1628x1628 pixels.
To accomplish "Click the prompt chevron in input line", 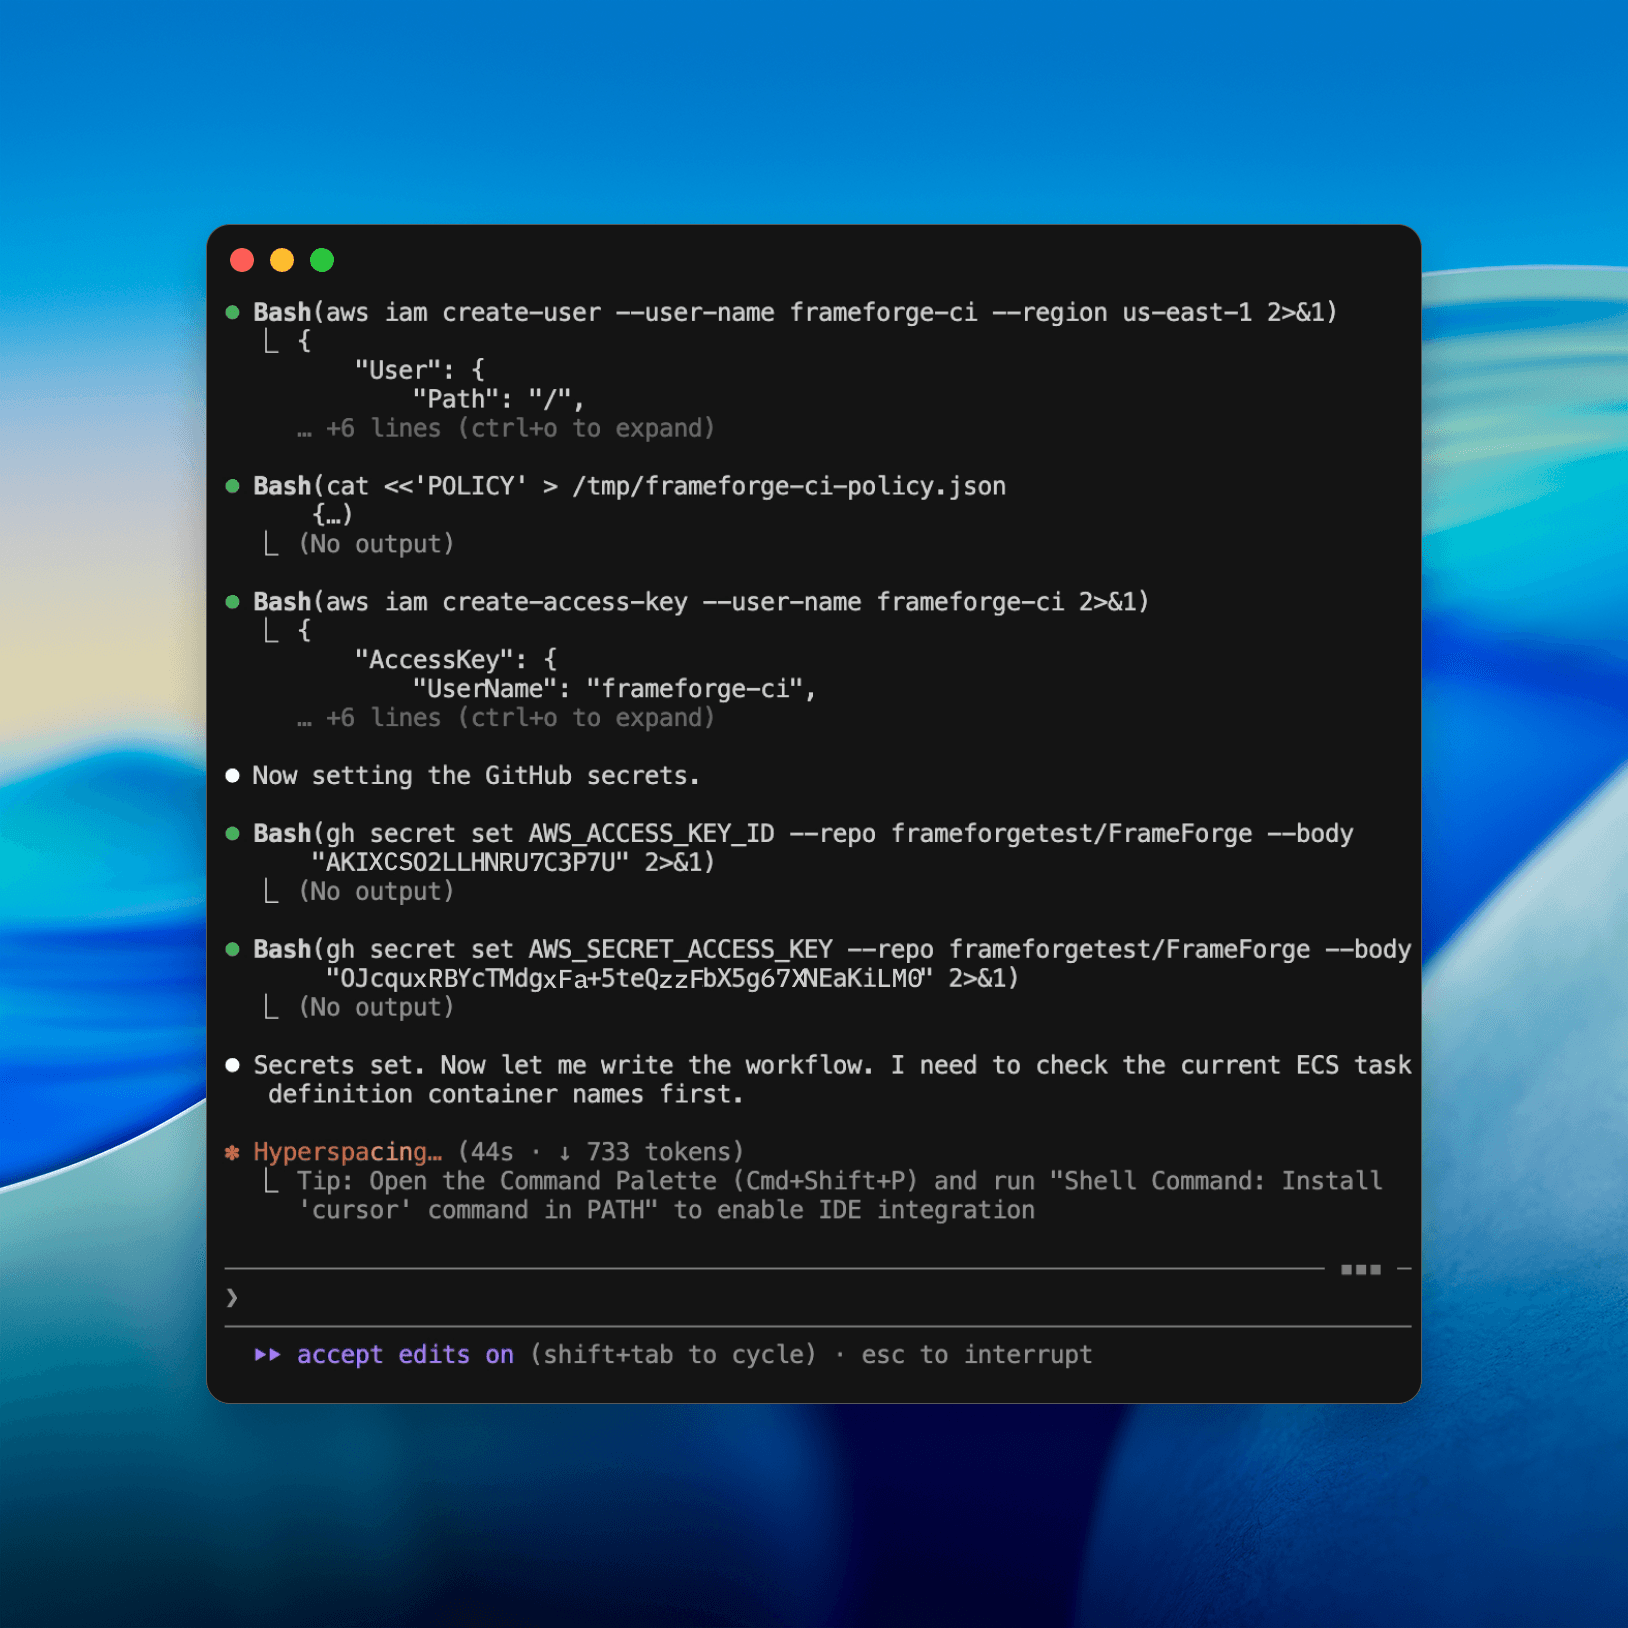I will [232, 1298].
